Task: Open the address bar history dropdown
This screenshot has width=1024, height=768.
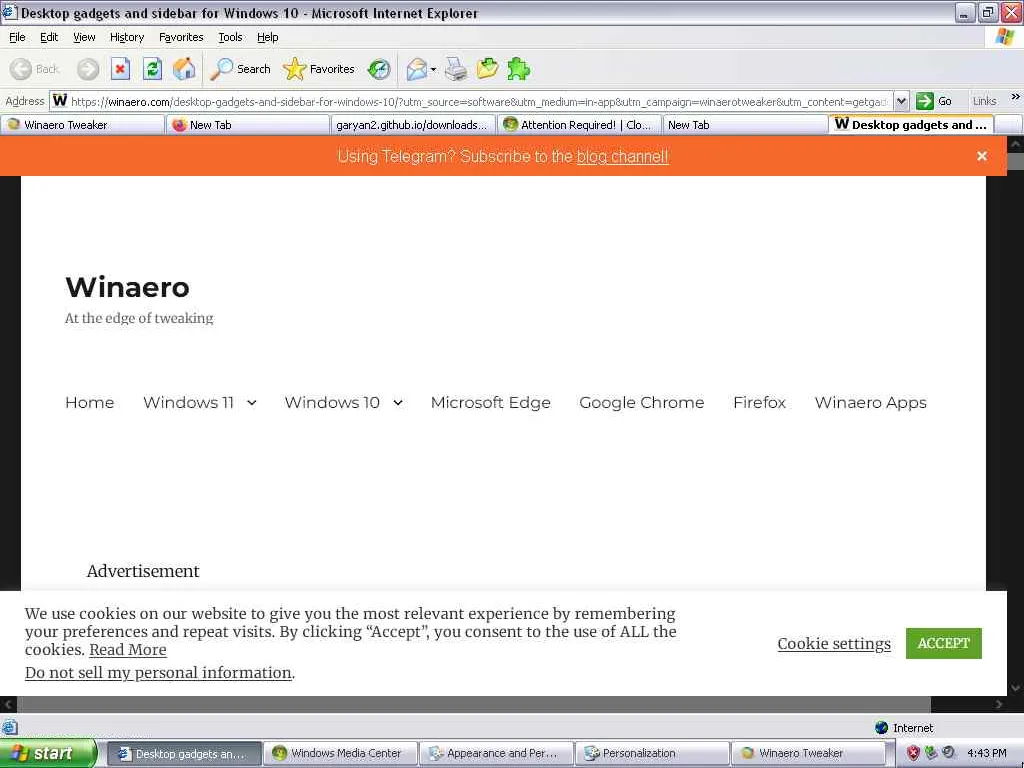Action: point(902,101)
